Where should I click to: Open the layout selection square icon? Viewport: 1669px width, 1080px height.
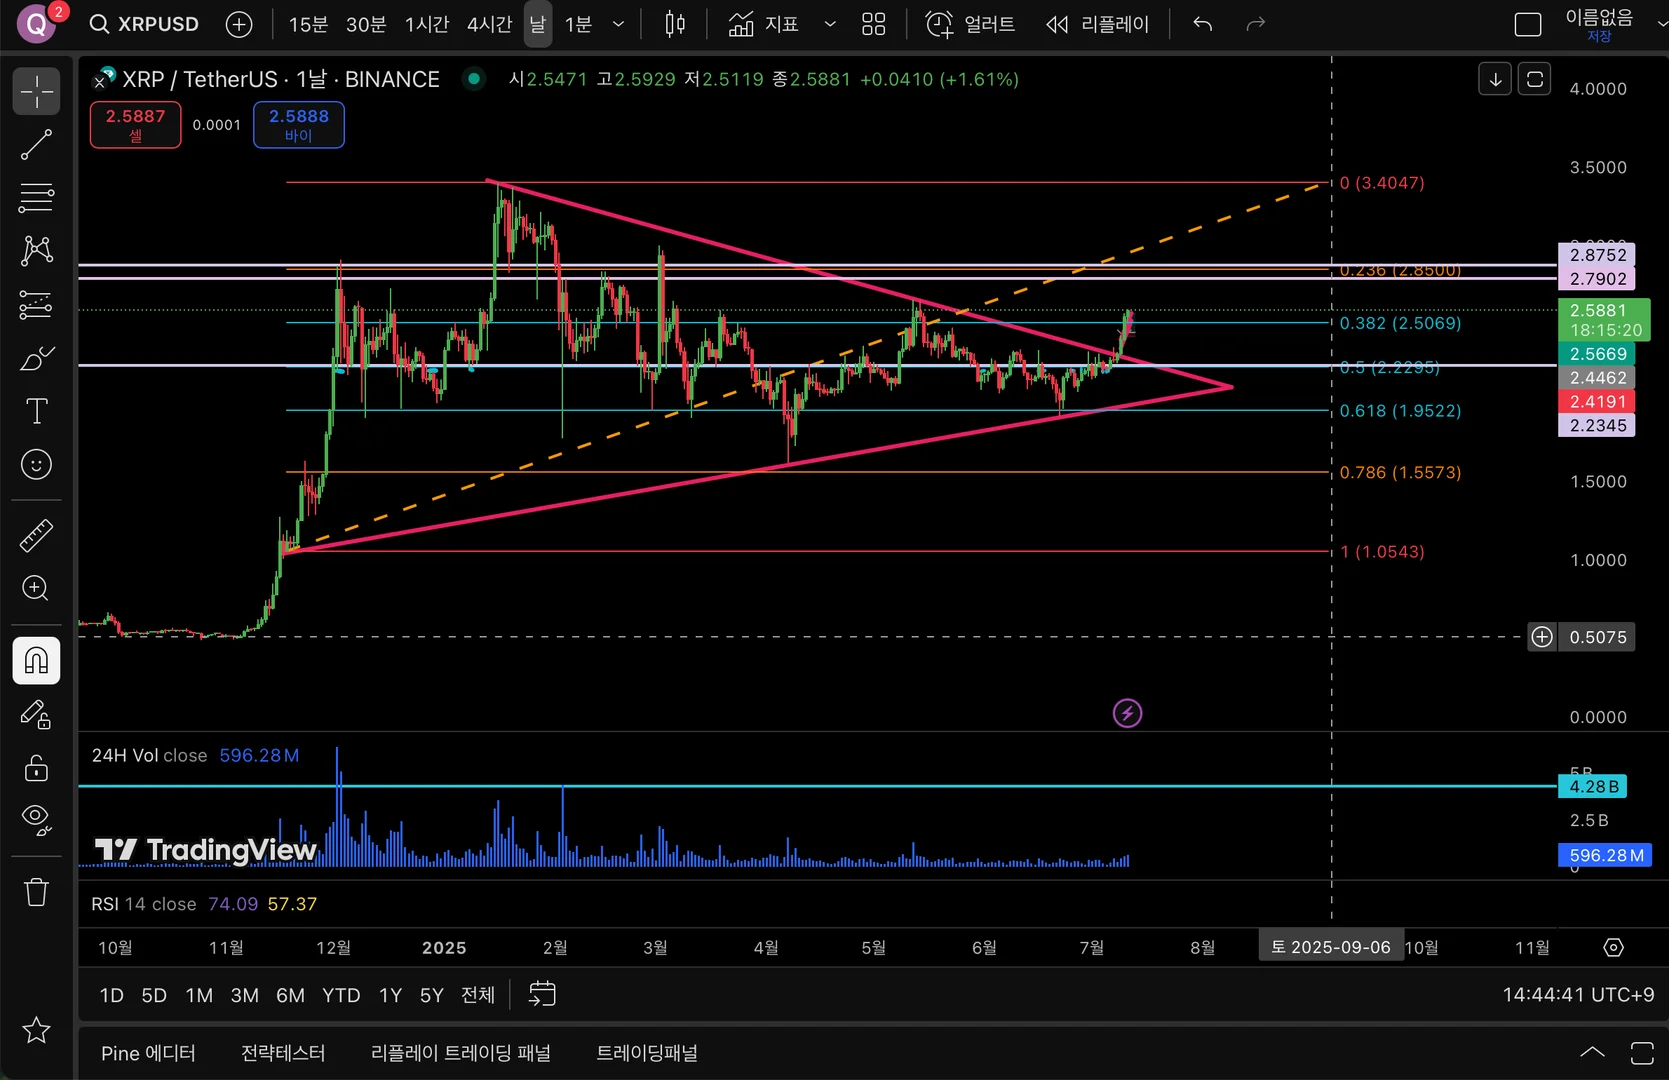1528,24
